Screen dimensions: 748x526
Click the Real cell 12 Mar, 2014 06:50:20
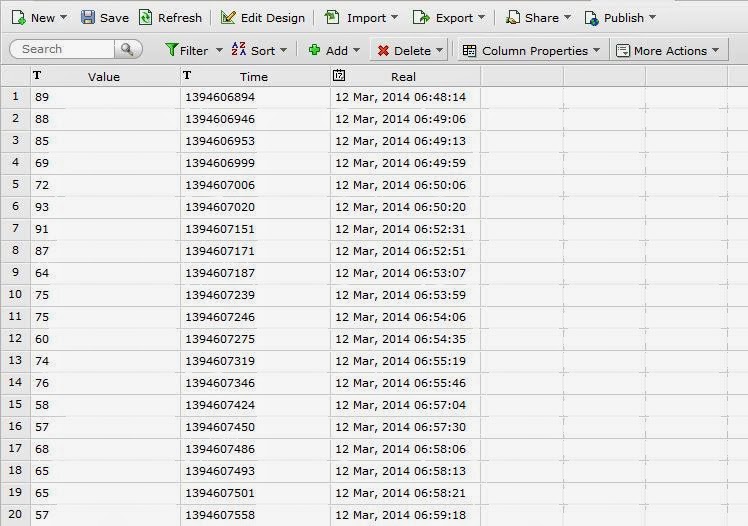[405, 207]
